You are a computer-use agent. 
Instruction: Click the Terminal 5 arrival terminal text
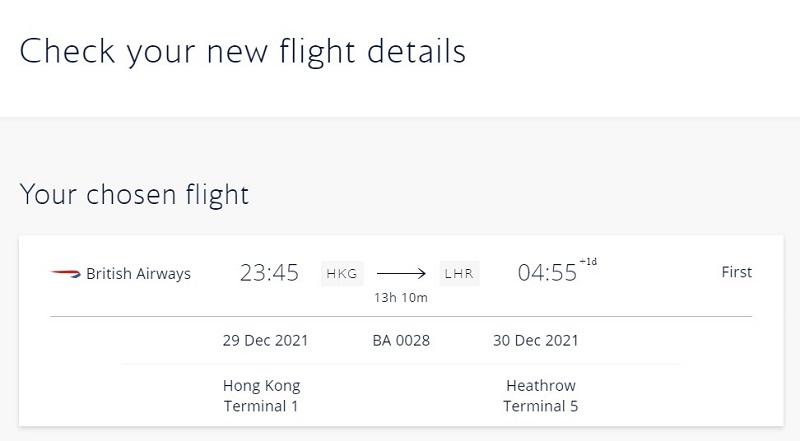pos(540,406)
